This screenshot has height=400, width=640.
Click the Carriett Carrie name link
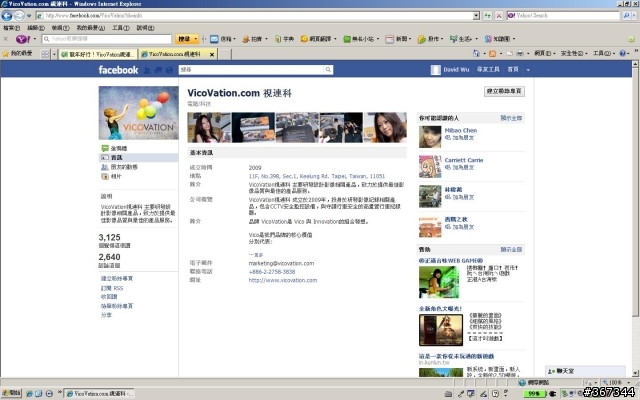[464, 160]
